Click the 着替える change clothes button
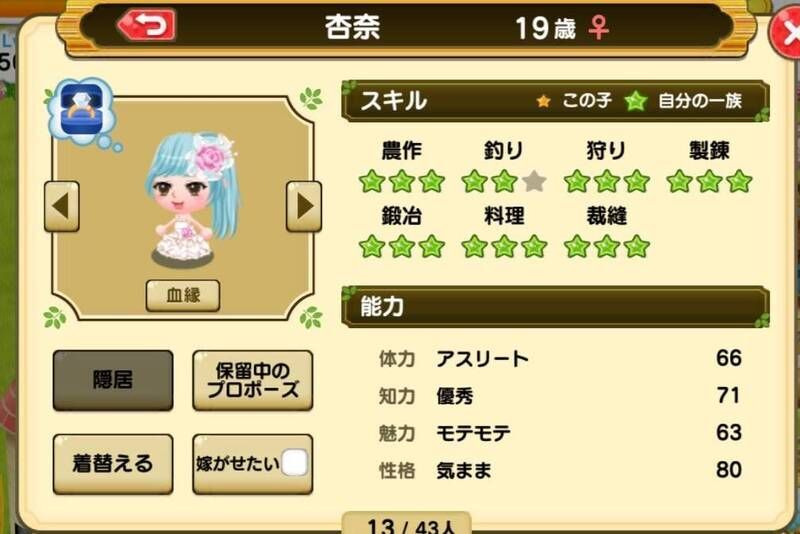This screenshot has height=534, width=800. [113, 464]
